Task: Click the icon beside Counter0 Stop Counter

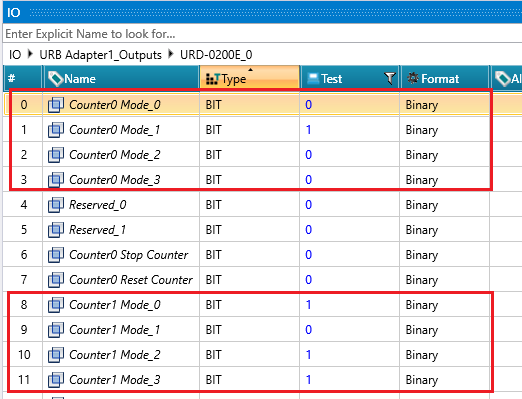Action: (56, 255)
